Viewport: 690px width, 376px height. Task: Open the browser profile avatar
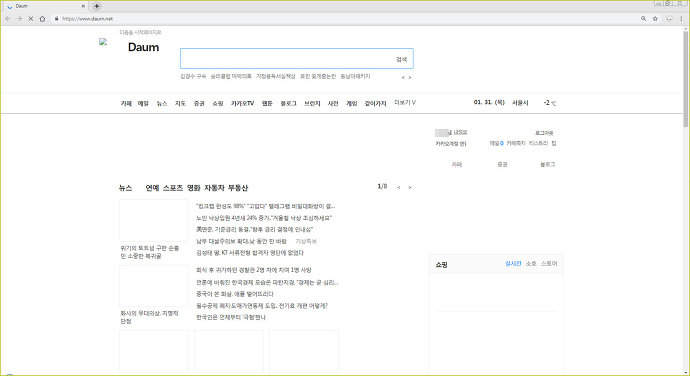coord(669,18)
